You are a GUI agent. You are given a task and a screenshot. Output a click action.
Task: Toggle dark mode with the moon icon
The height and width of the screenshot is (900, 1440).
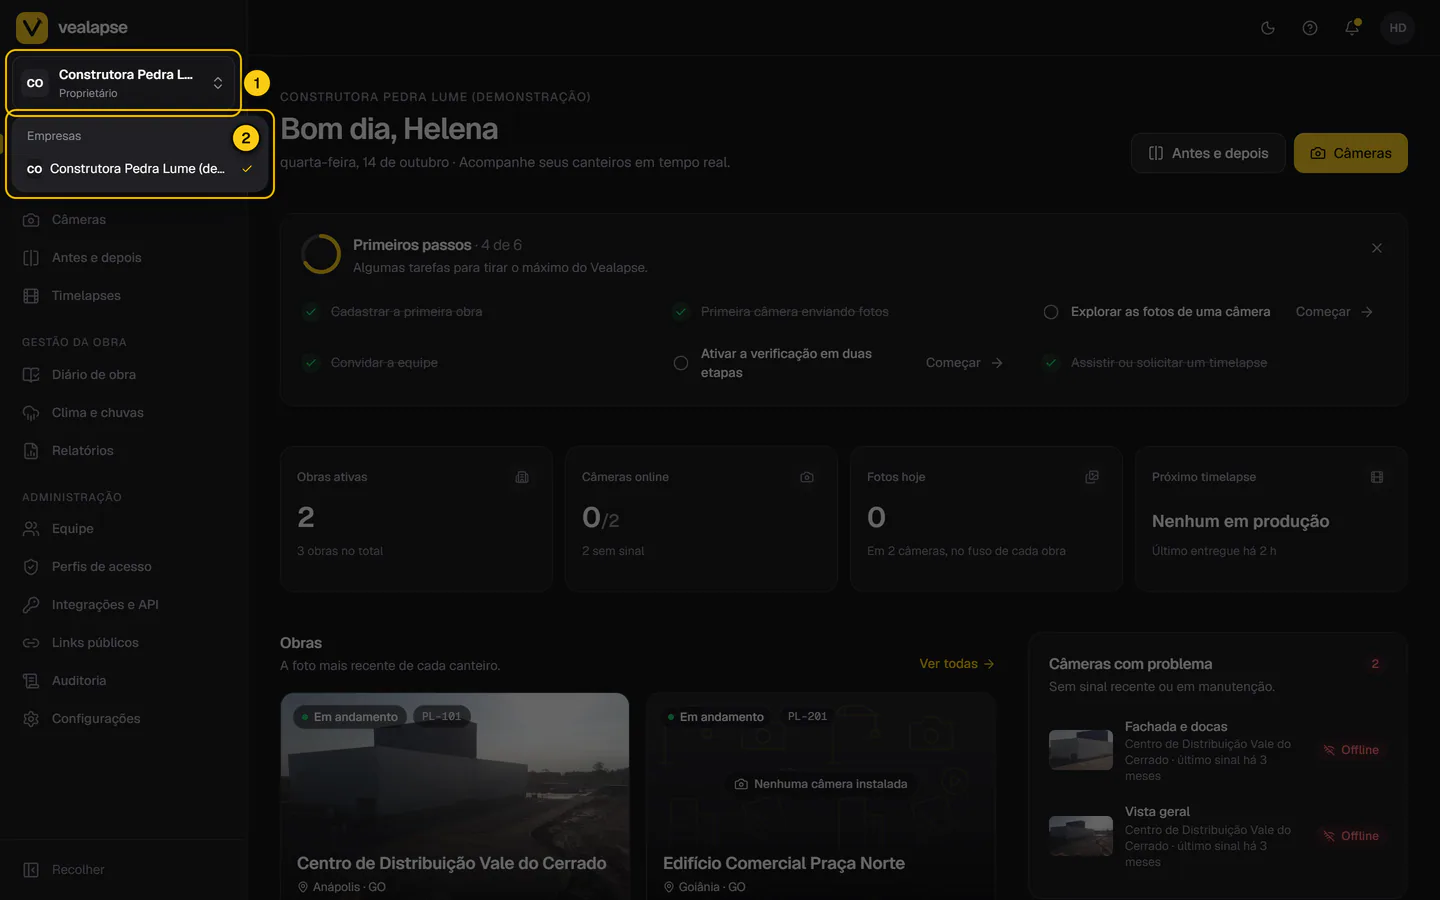[x=1268, y=28]
